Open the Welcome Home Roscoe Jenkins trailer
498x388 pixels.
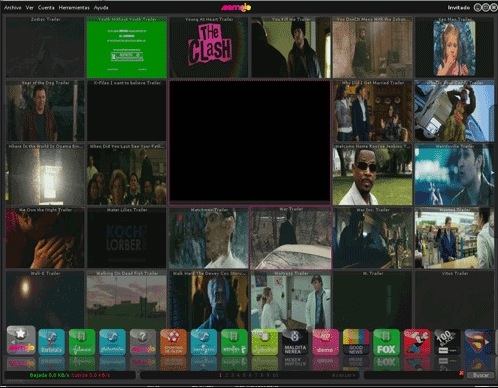(x=372, y=174)
